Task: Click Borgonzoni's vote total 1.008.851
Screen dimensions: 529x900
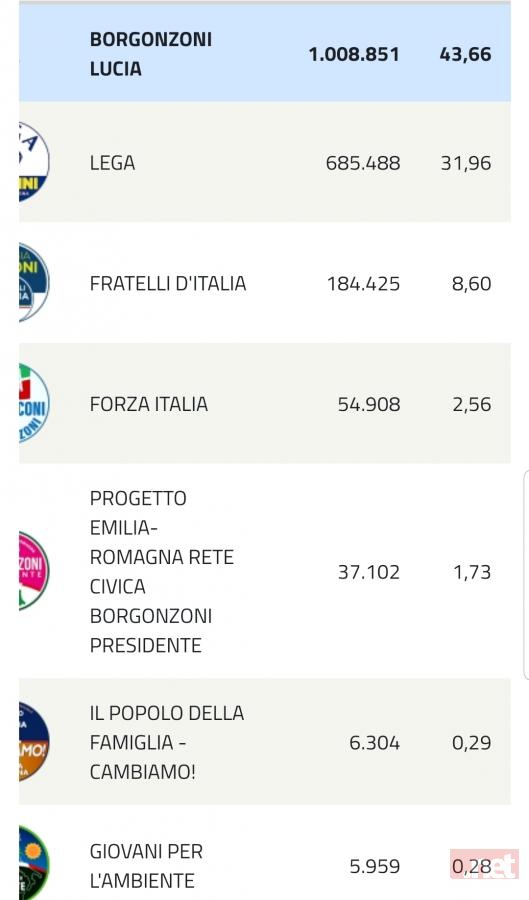Action: pyautogui.click(x=354, y=54)
